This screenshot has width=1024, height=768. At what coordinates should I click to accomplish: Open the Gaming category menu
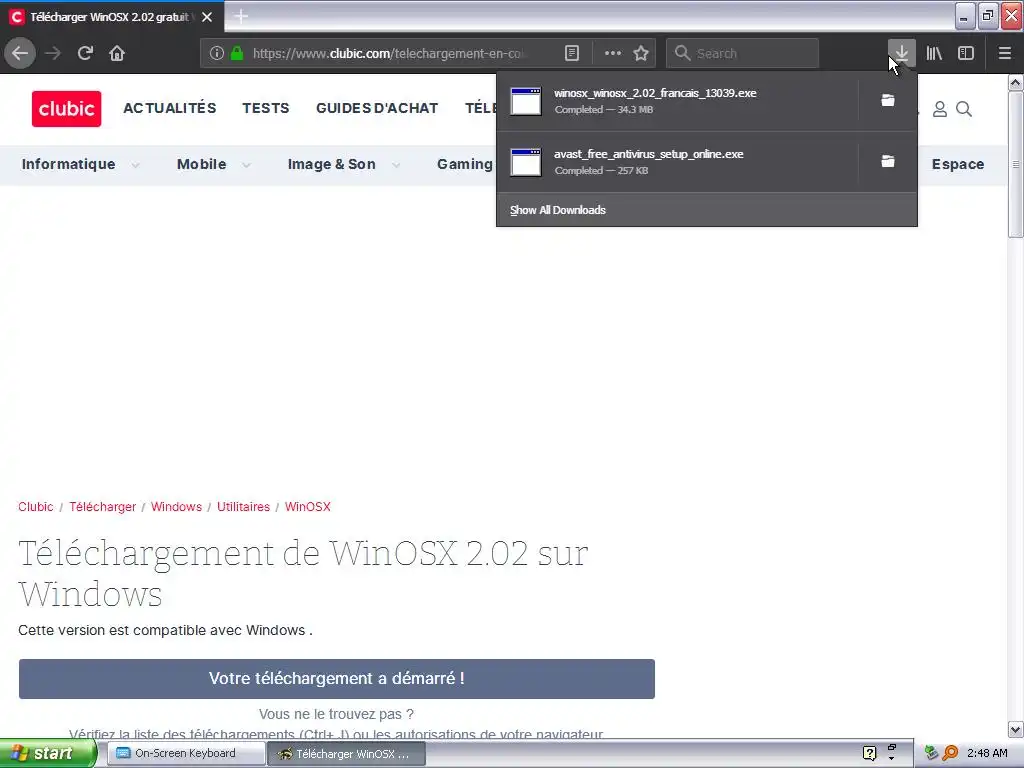(465, 164)
